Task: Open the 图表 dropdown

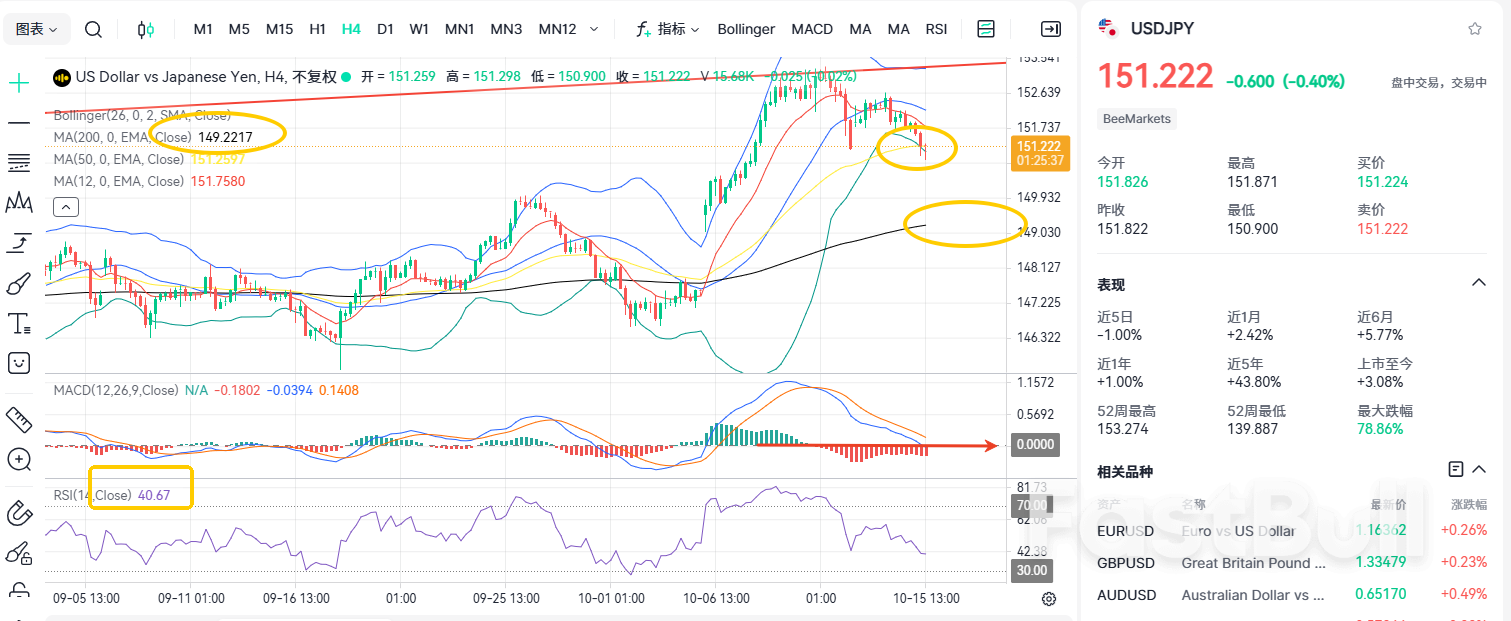Action: click(37, 29)
